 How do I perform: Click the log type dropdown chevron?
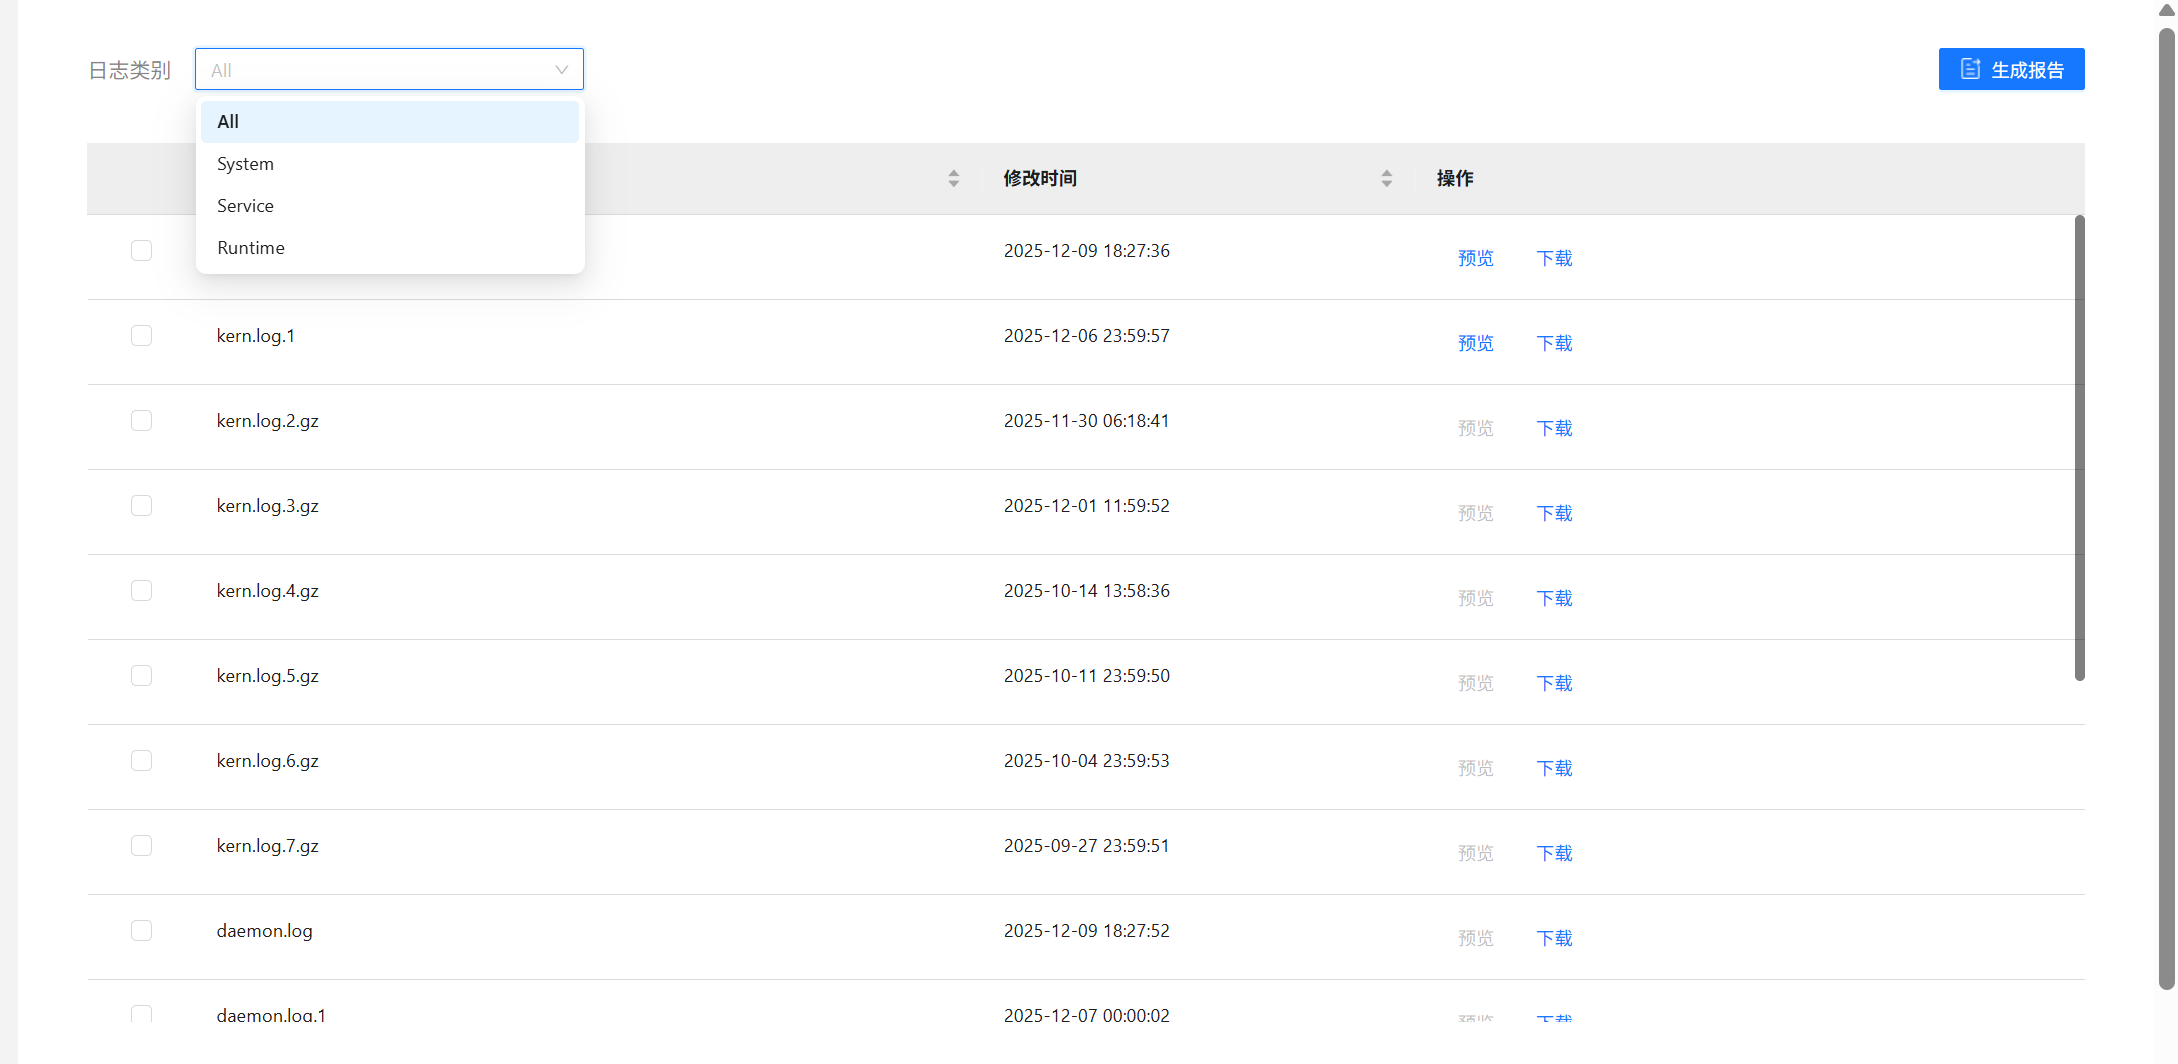pyautogui.click(x=561, y=70)
